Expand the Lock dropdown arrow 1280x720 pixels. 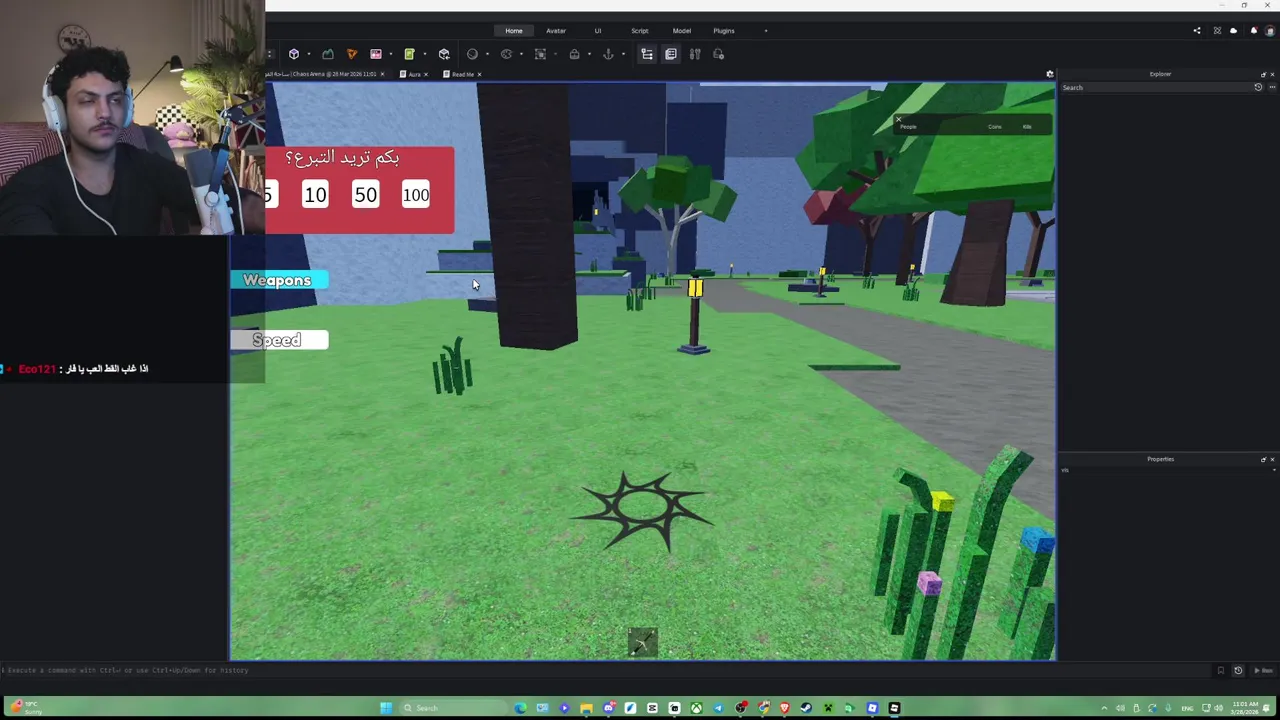click(x=589, y=54)
